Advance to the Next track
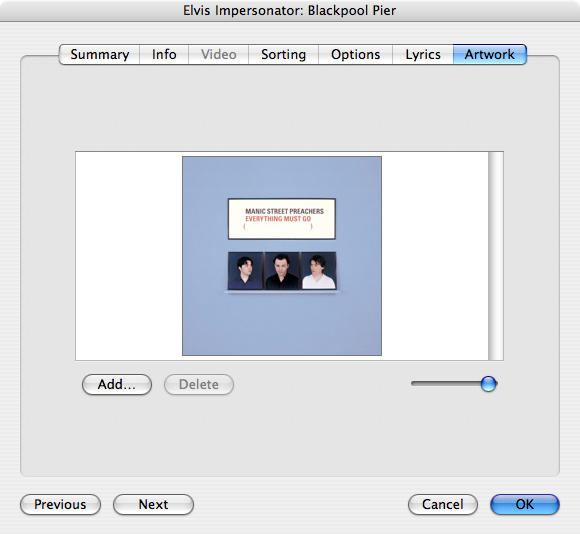580x534 pixels. pos(153,504)
